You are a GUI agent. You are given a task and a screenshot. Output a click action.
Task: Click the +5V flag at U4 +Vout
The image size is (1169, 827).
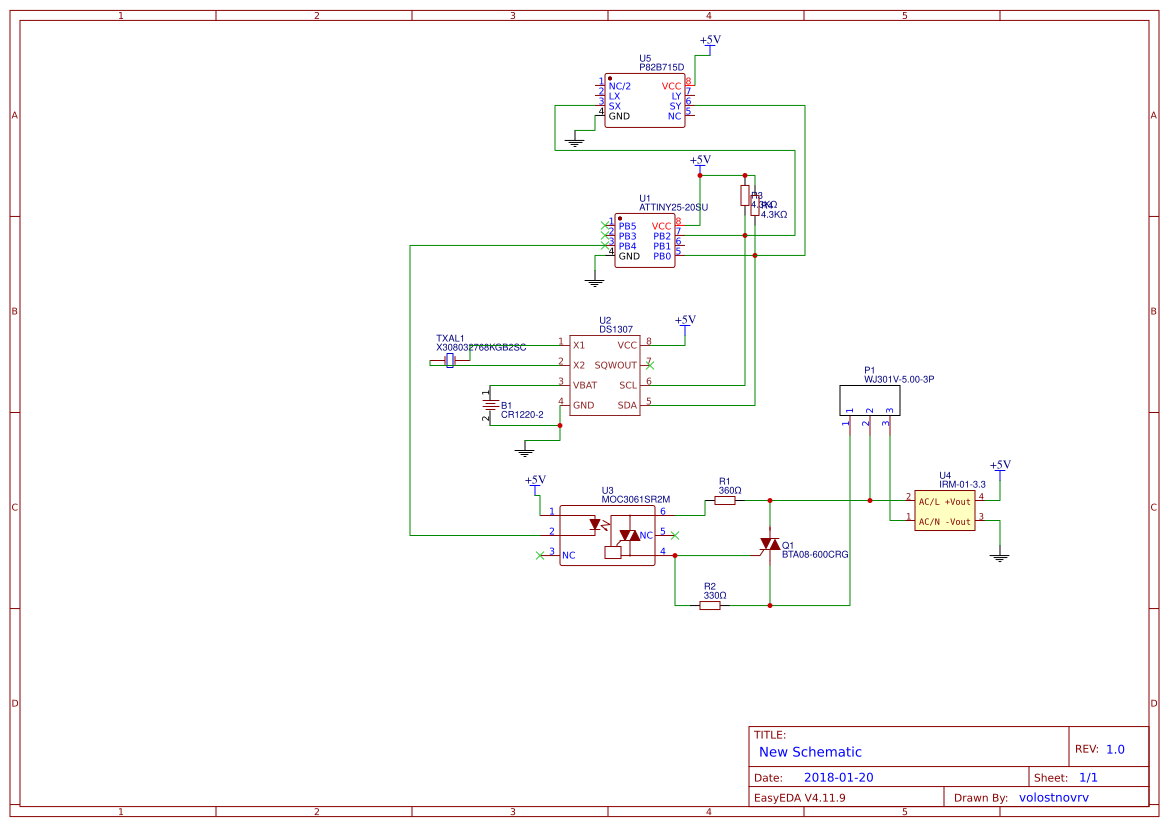point(1000,469)
